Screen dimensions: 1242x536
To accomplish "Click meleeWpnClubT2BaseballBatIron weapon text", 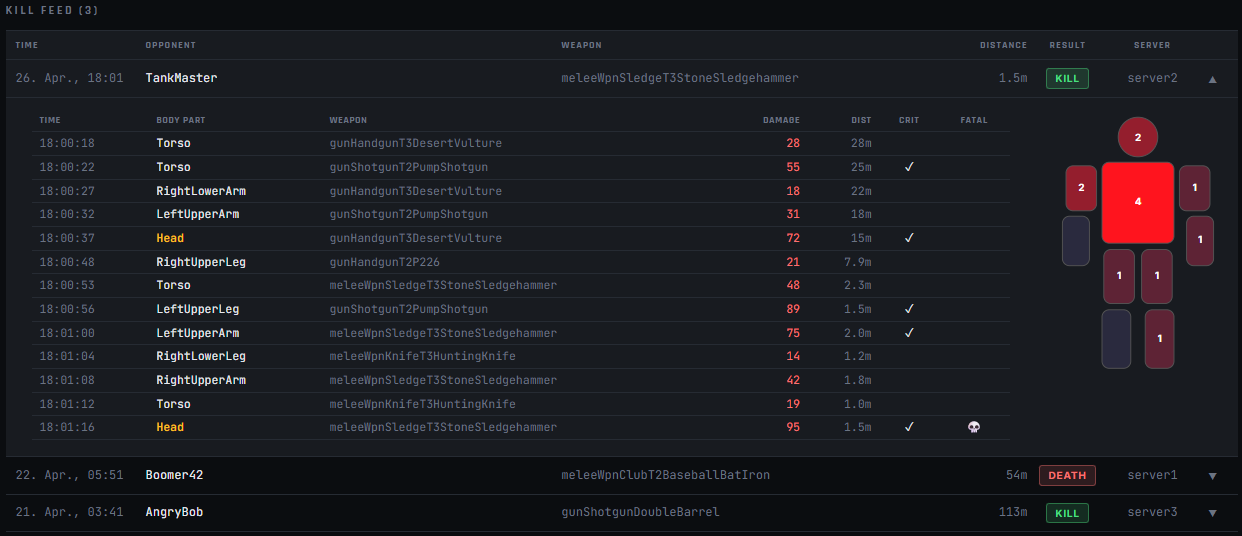I will [x=666, y=476].
